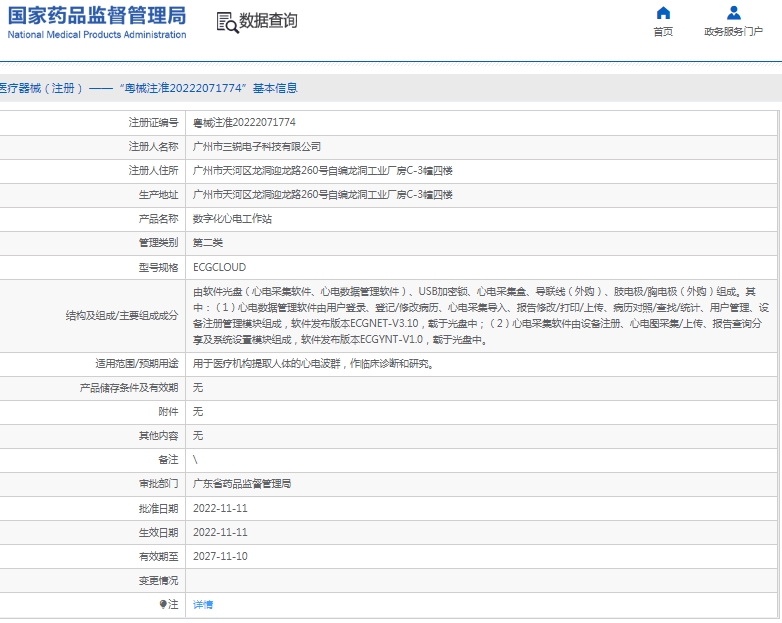Click the bullet icon beside 注 label
Screen dimensions: 782x623
click(163, 604)
